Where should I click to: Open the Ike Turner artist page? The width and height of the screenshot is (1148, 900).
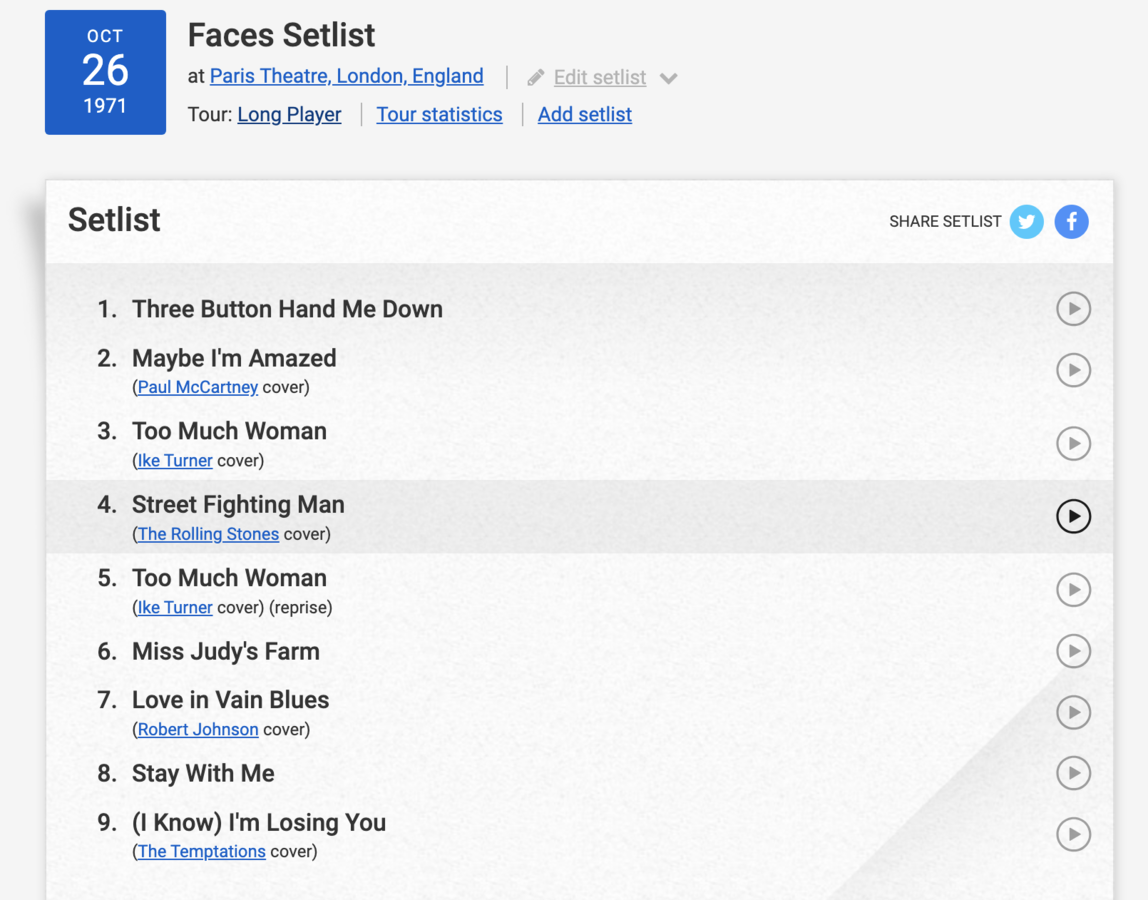click(x=174, y=460)
